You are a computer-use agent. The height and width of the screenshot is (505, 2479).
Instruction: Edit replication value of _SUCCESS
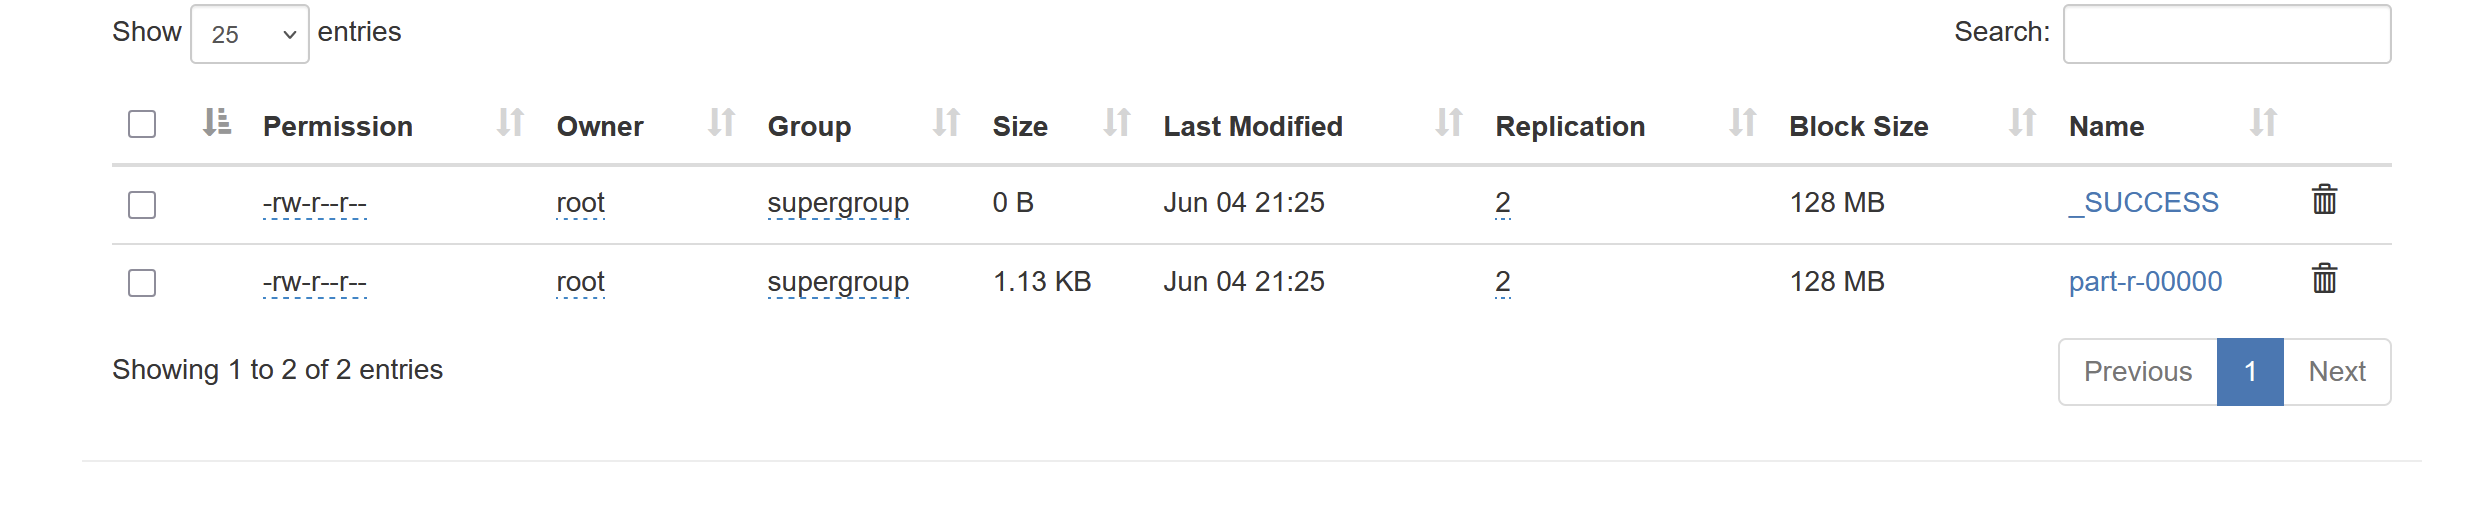(1502, 203)
